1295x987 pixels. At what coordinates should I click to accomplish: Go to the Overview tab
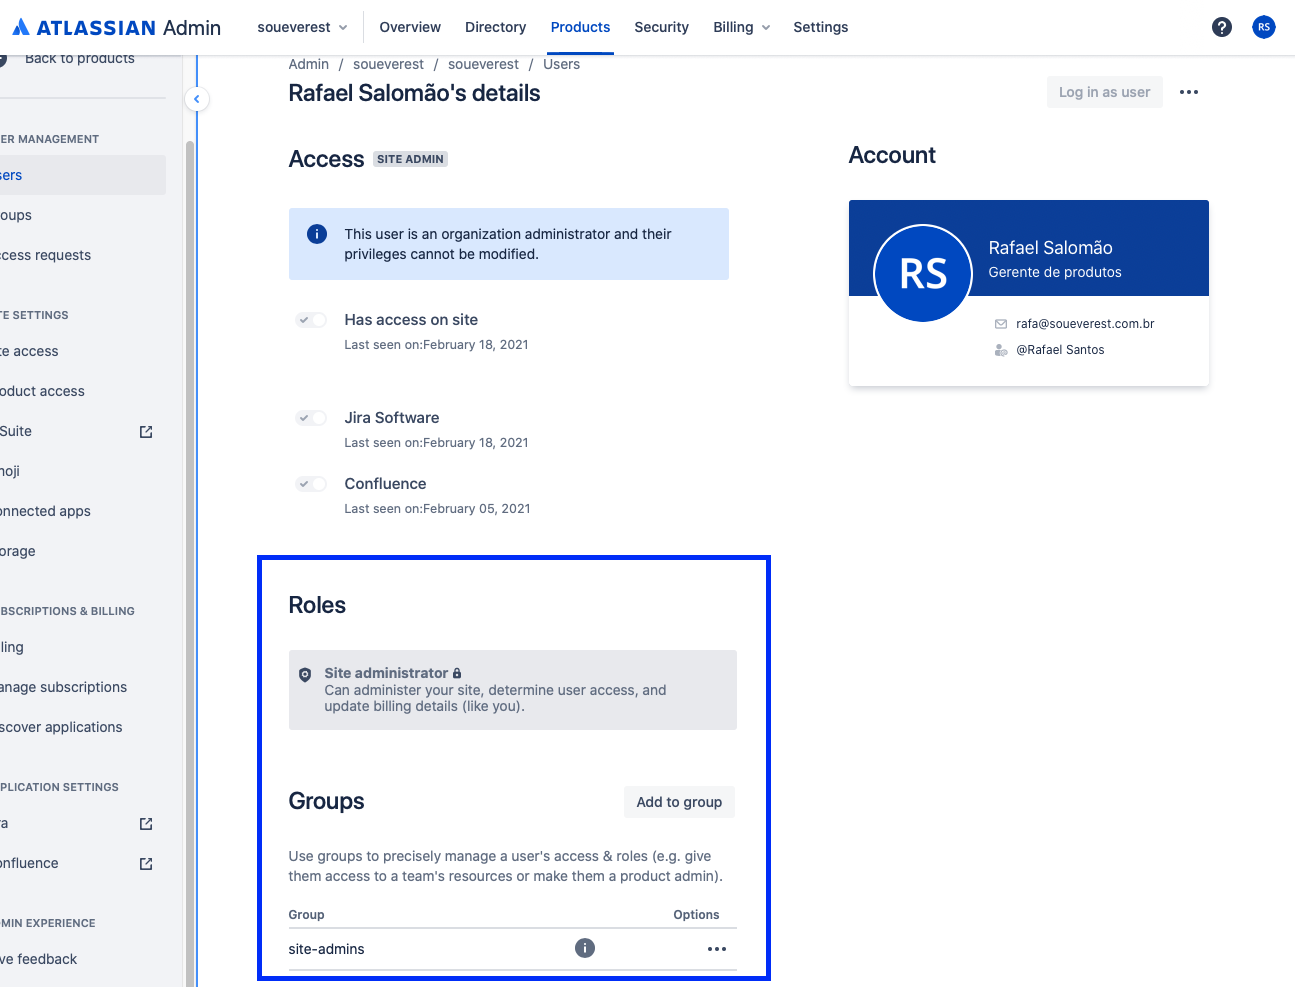[410, 27]
